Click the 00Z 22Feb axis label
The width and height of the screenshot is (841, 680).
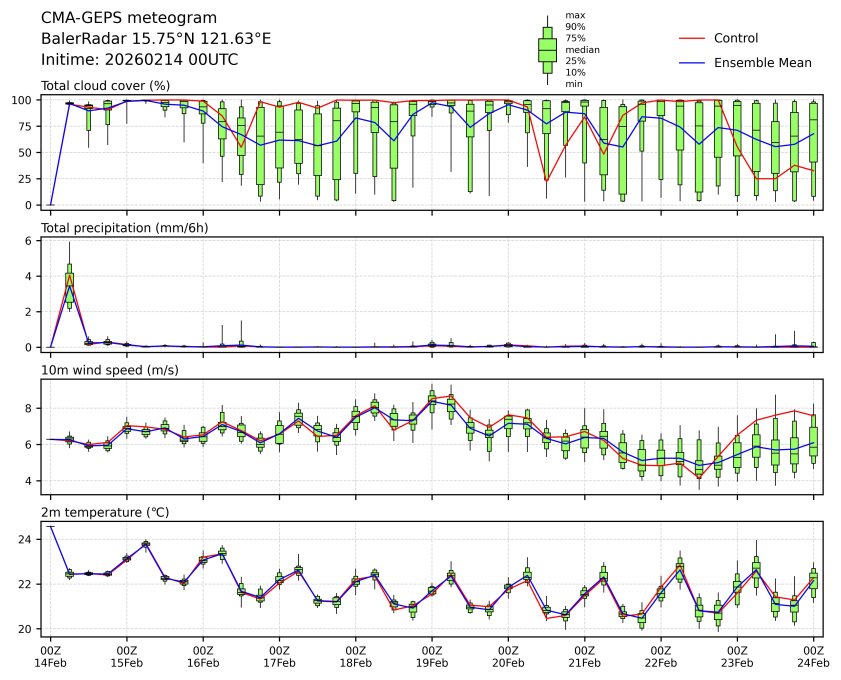[661, 656]
